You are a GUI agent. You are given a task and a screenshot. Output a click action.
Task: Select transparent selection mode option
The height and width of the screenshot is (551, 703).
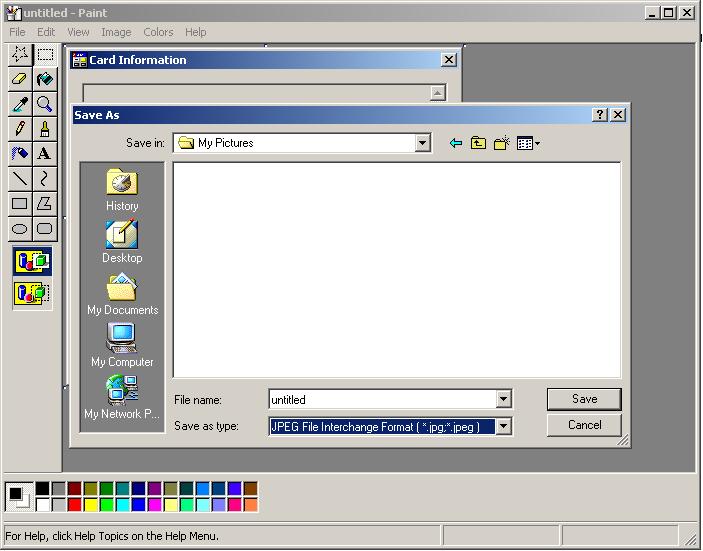32,294
